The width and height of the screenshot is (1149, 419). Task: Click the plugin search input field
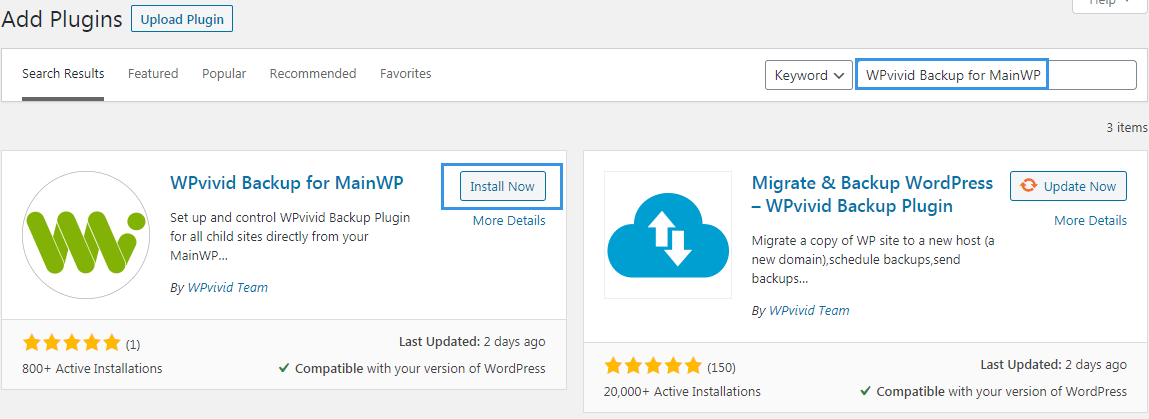pos(996,75)
